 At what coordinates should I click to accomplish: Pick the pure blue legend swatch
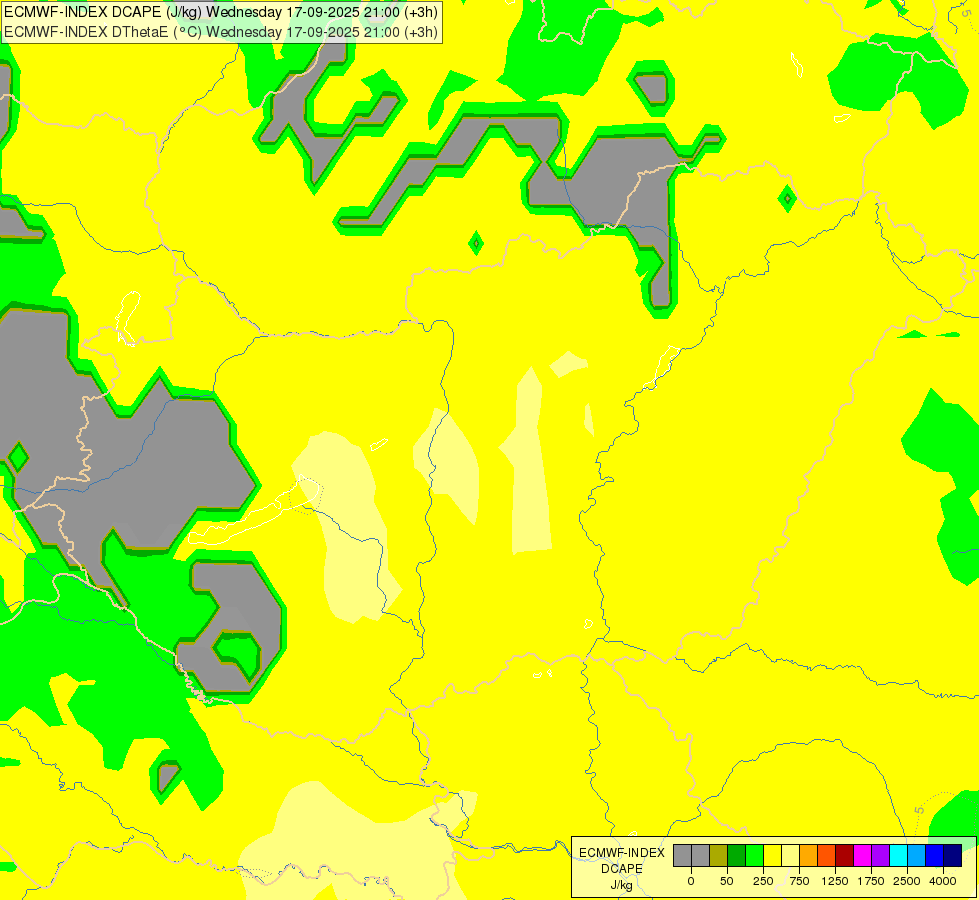[x=935, y=855]
